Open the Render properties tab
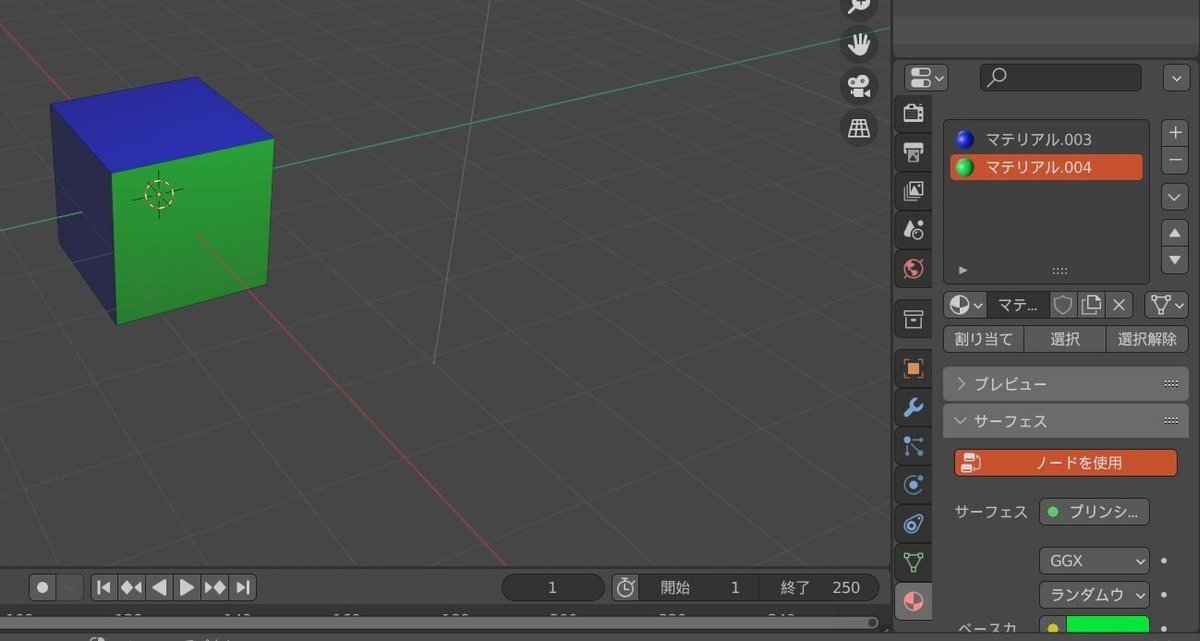1200x641 pixels. (x=912, y=113)
